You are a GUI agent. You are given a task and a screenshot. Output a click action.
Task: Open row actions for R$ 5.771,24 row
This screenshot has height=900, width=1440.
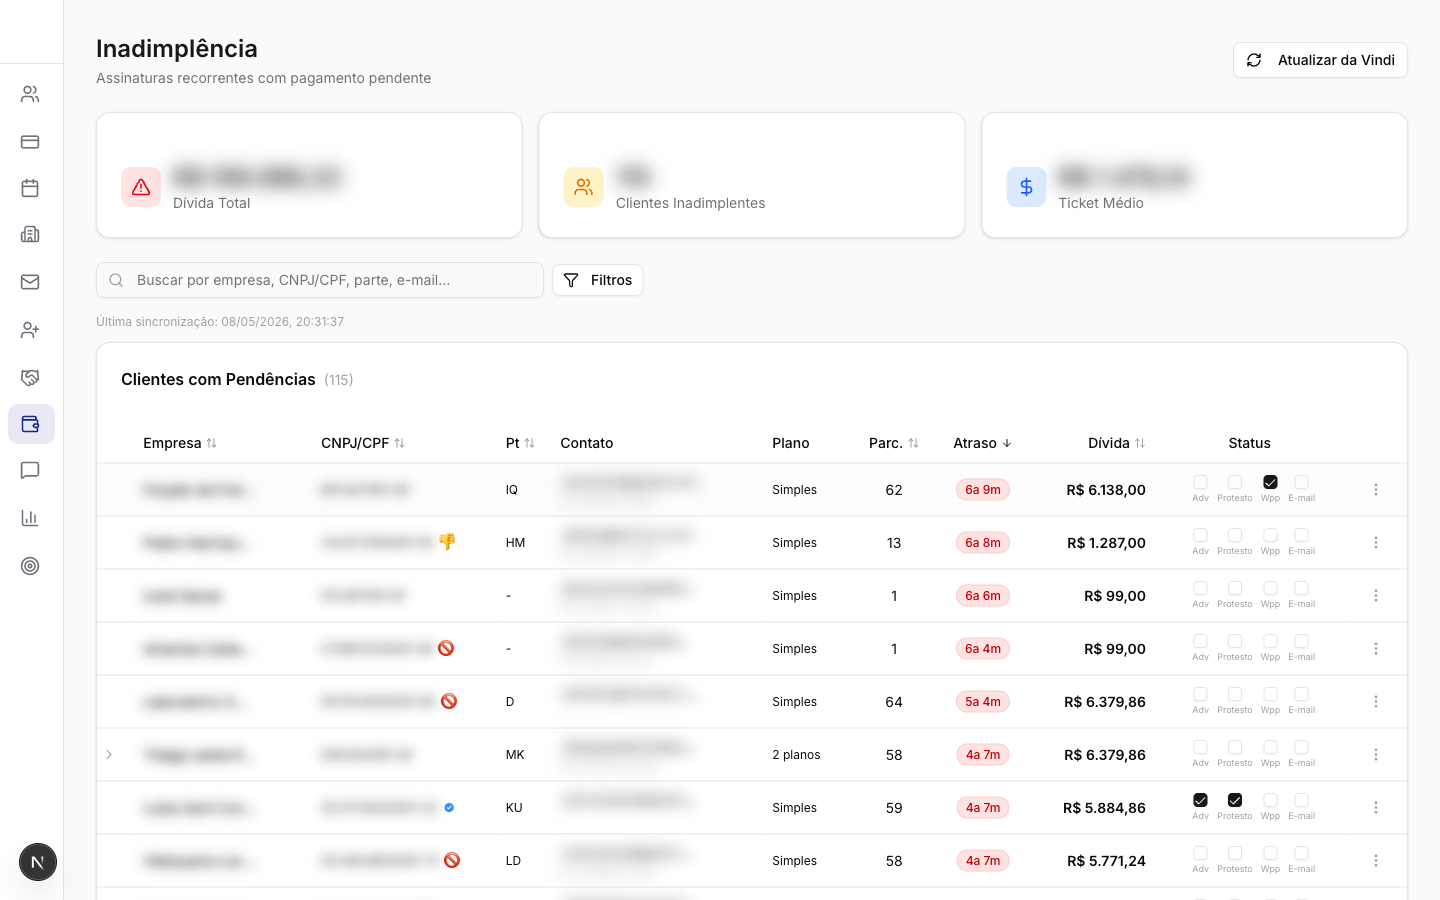pyautogui.click(x=1376, y=861)
